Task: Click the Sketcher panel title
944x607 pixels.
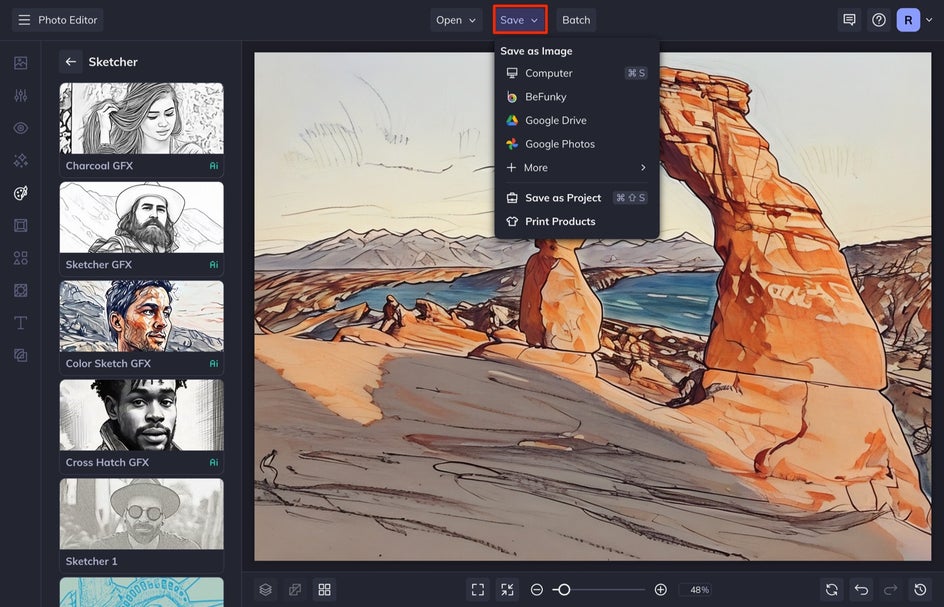Action: [x=113, y=61]
